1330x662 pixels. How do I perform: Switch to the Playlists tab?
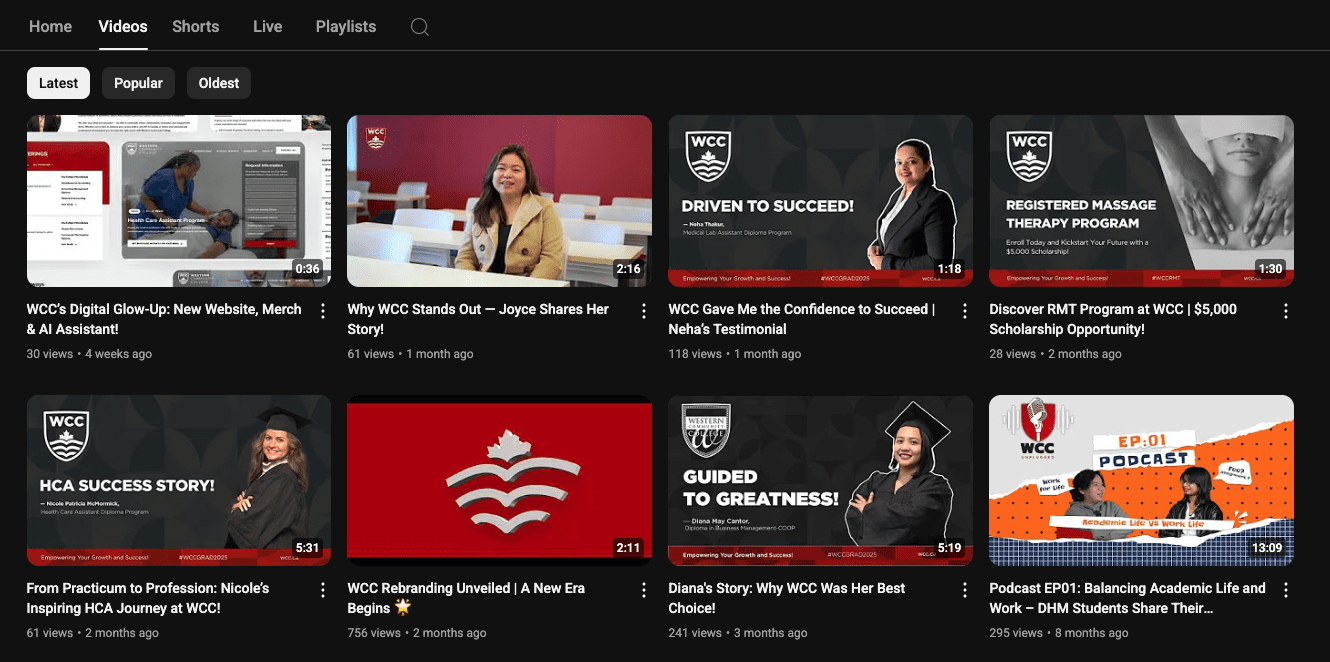[346, 27]
